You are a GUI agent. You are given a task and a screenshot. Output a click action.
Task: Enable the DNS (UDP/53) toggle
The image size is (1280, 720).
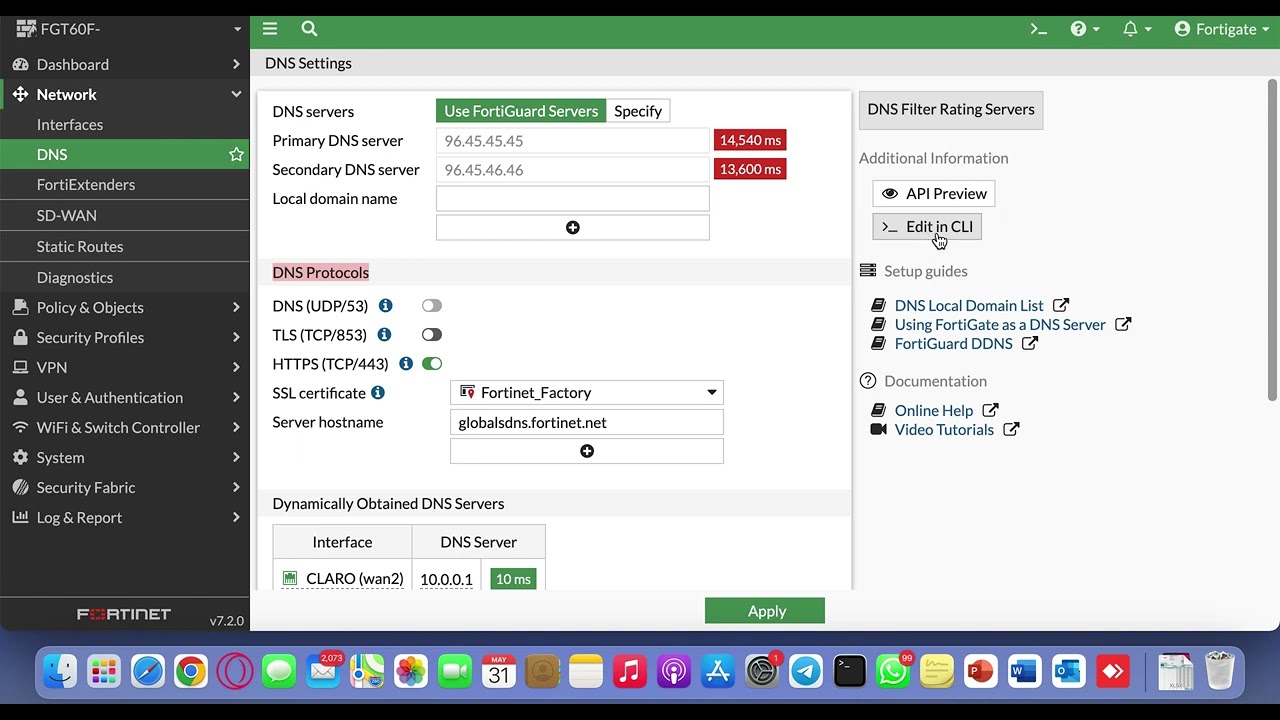coord(431,306)
